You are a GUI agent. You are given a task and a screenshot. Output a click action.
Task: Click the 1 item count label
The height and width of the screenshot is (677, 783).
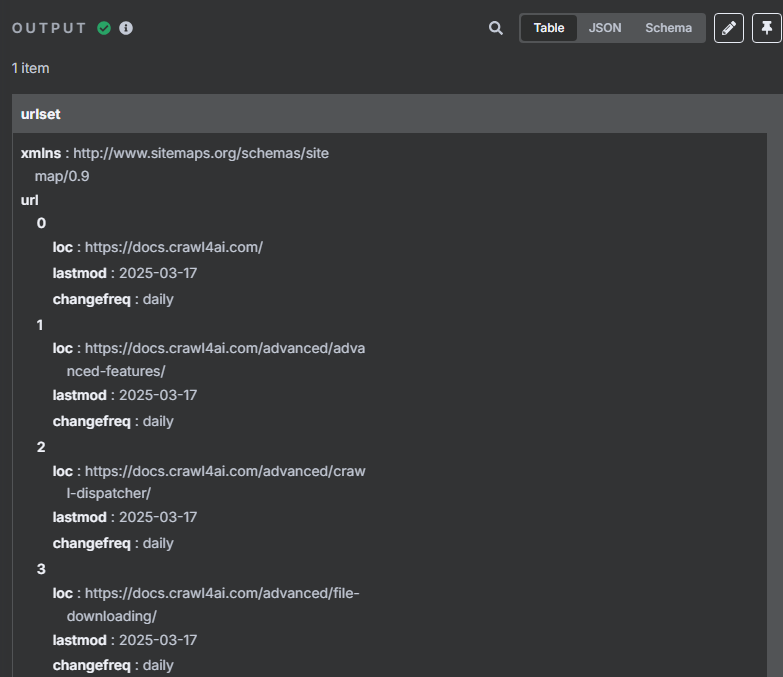[30, 68]
